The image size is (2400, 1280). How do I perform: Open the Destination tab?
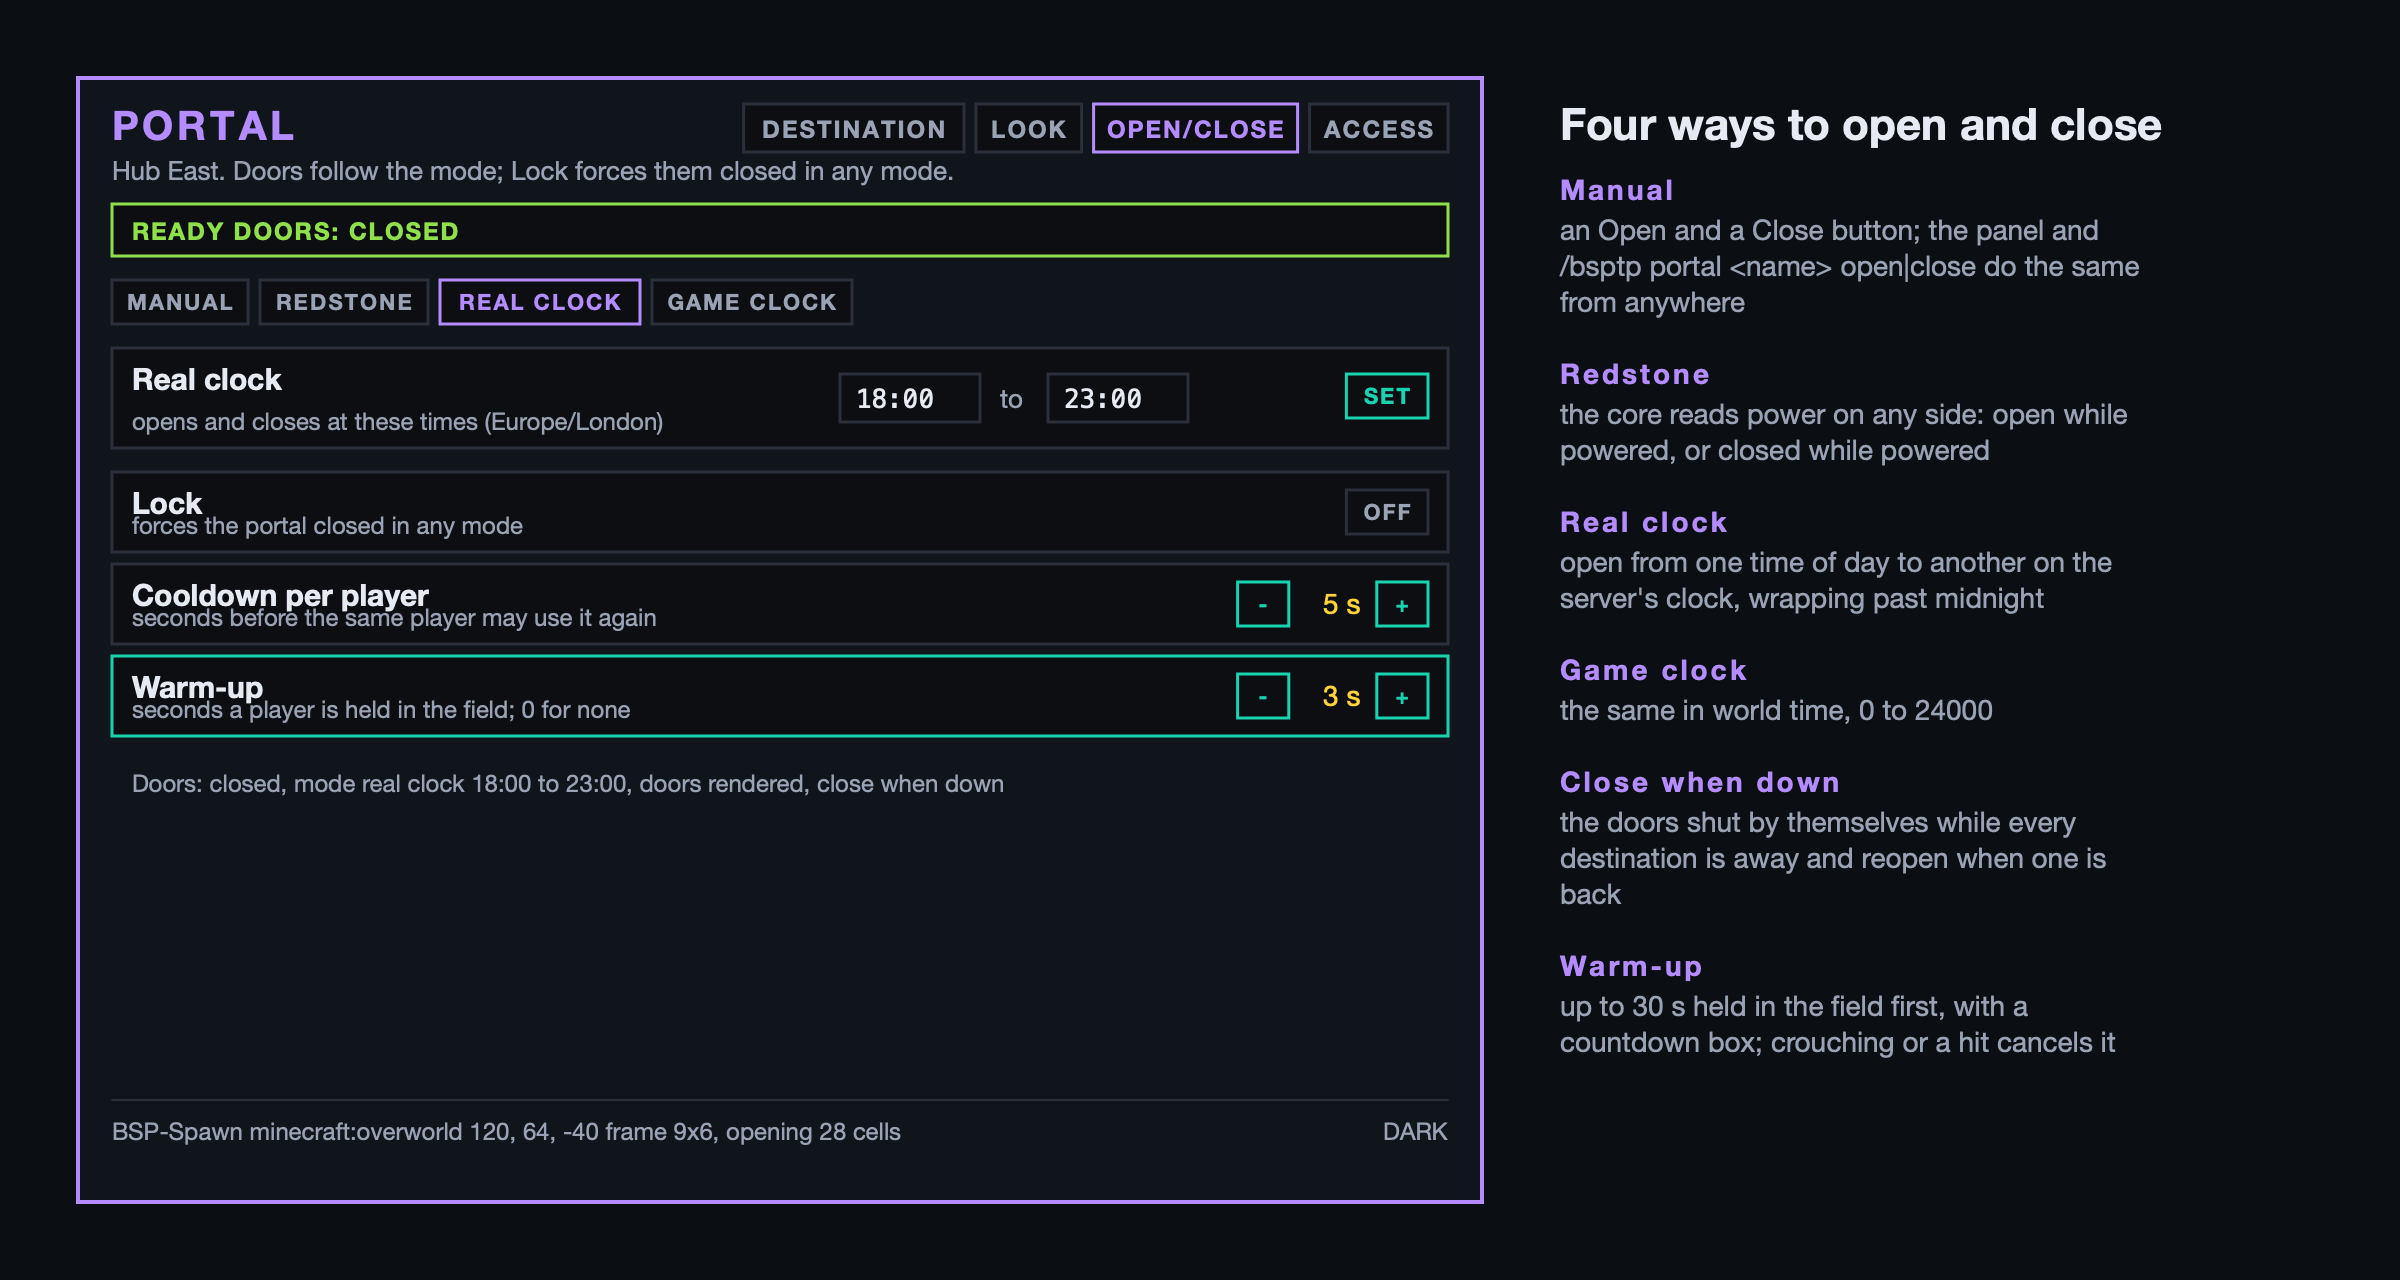pyautogui.click(x=853, y=128)
